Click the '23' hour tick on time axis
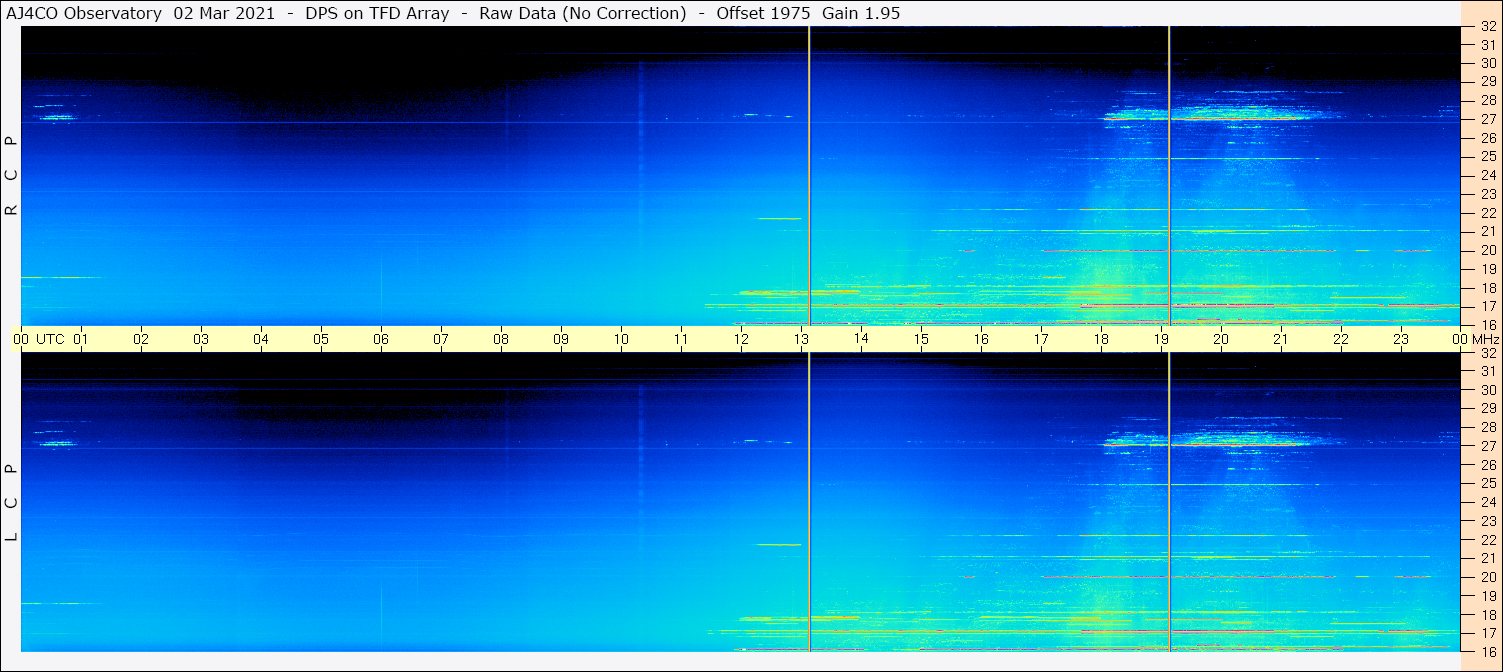This screenshot has height=672, width=1503. pyautogui.click(x=1401, y=339)
